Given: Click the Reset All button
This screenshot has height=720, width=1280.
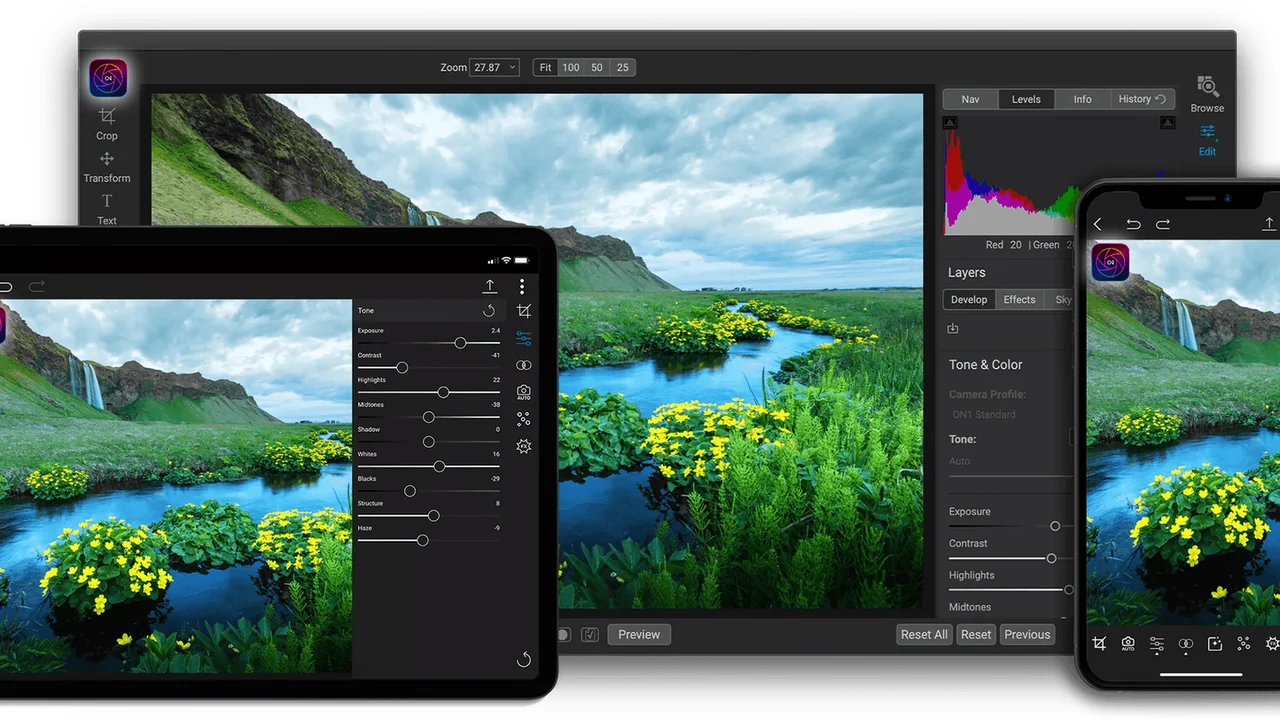Looking at the screenshot, I should click(924, 634).
